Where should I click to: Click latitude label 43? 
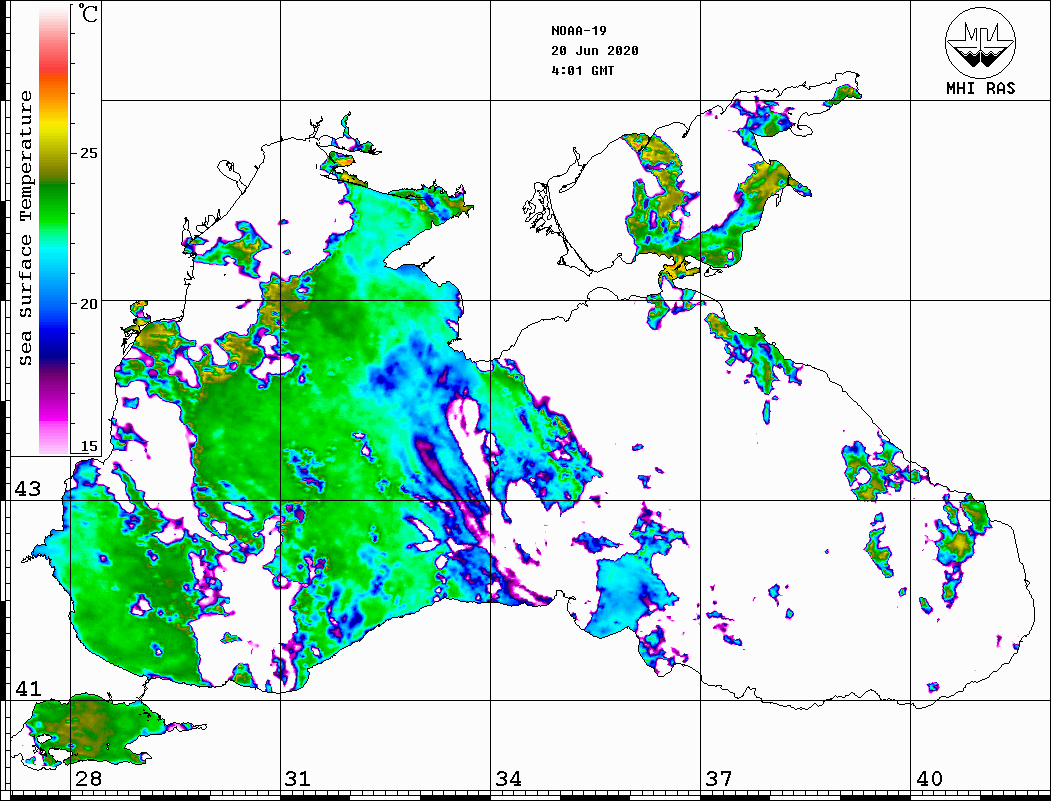coord(28,489)
